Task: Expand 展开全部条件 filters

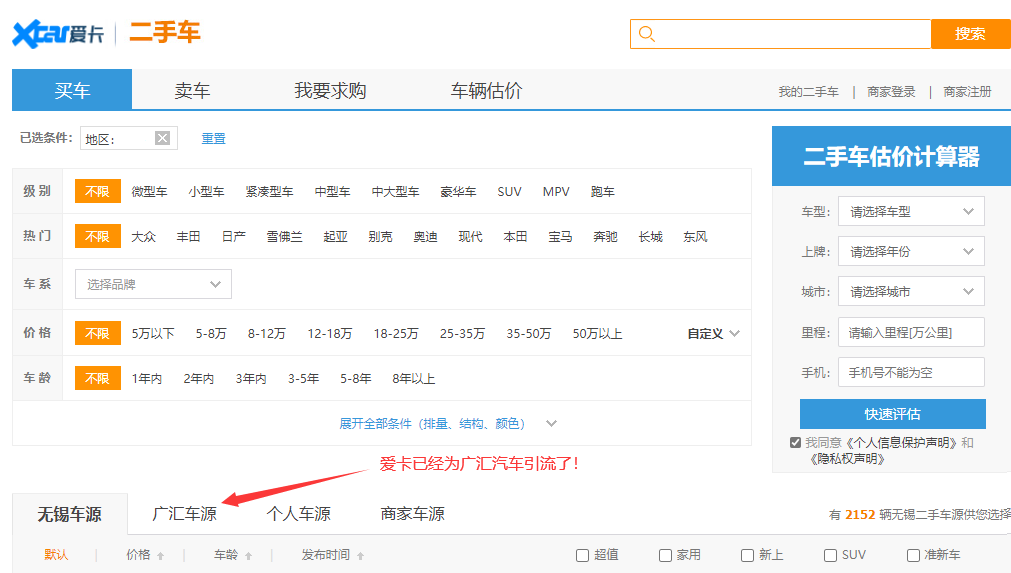Action: pos(447,423)
